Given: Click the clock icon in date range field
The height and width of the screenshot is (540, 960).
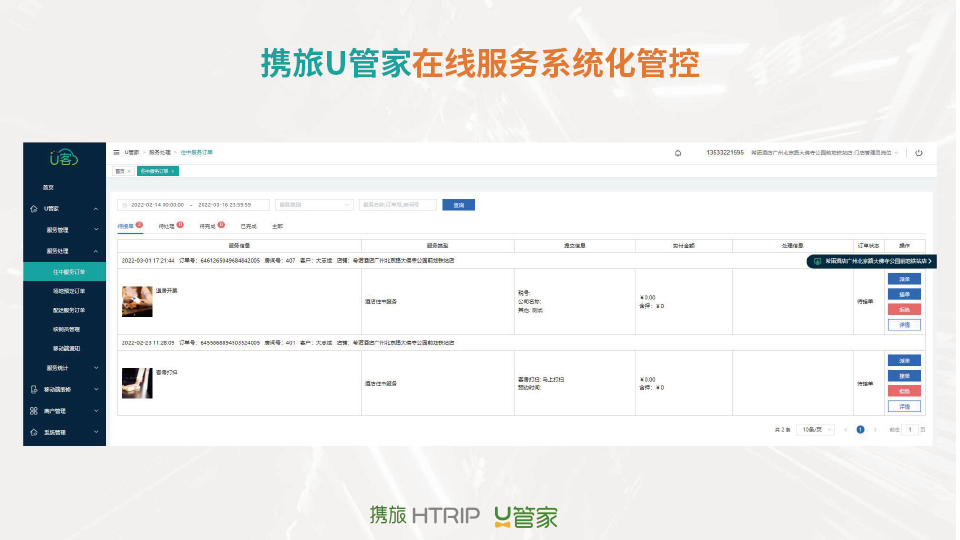Looking at the screenshot, I should point(124,205).
